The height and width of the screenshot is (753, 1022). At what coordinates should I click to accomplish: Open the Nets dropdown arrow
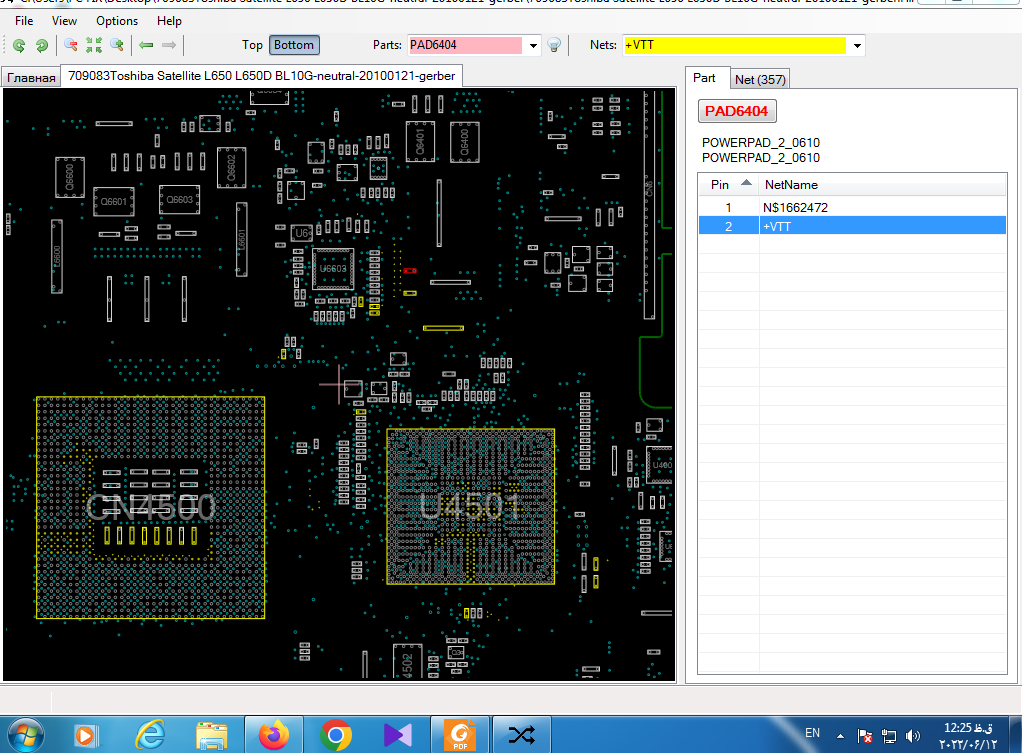coord(857,46)
